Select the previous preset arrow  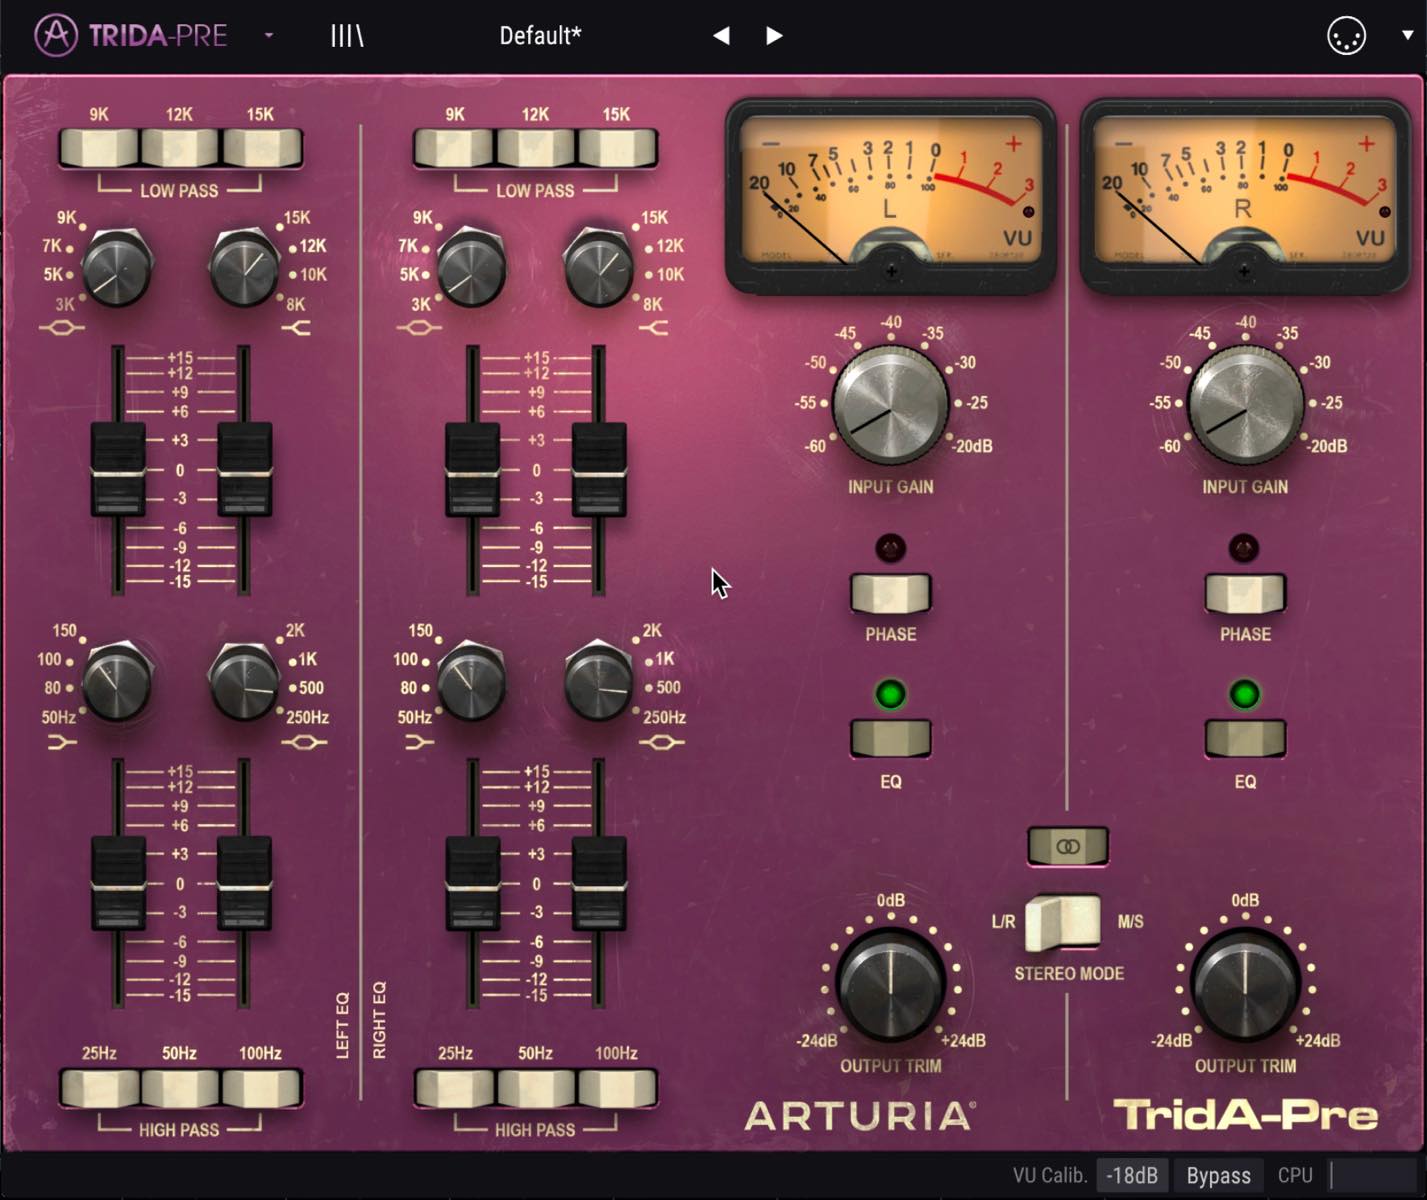(721, 36)
